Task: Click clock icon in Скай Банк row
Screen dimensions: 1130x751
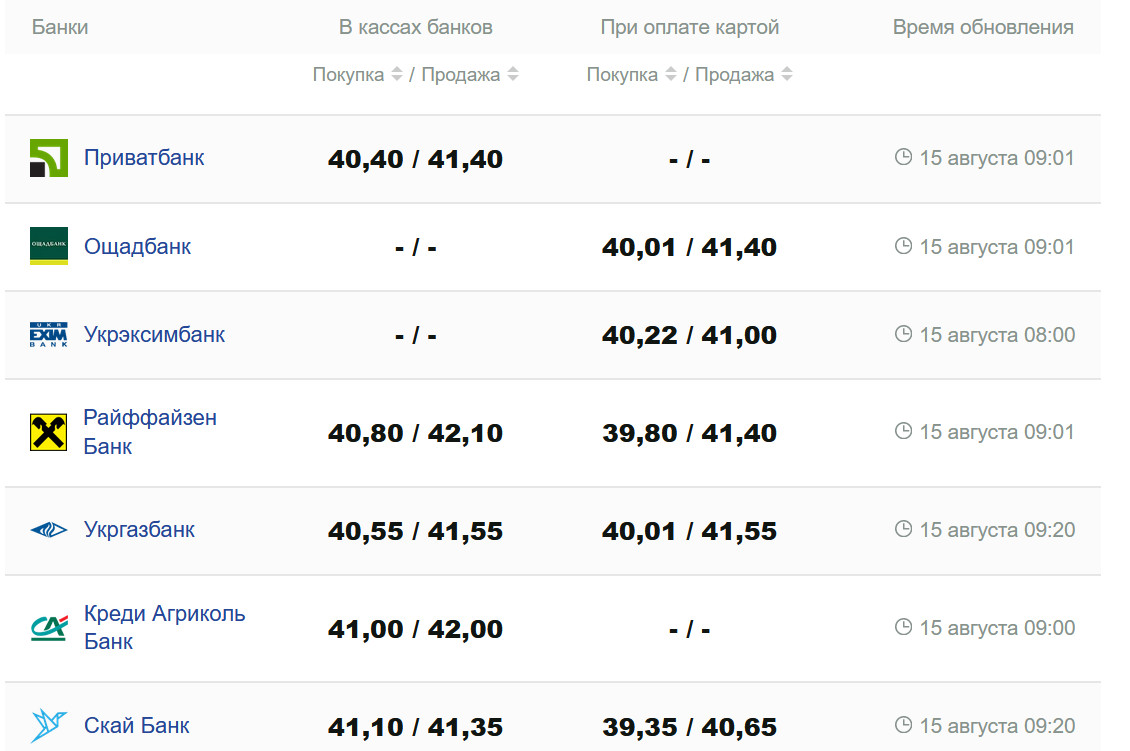Action: (903, 725)
